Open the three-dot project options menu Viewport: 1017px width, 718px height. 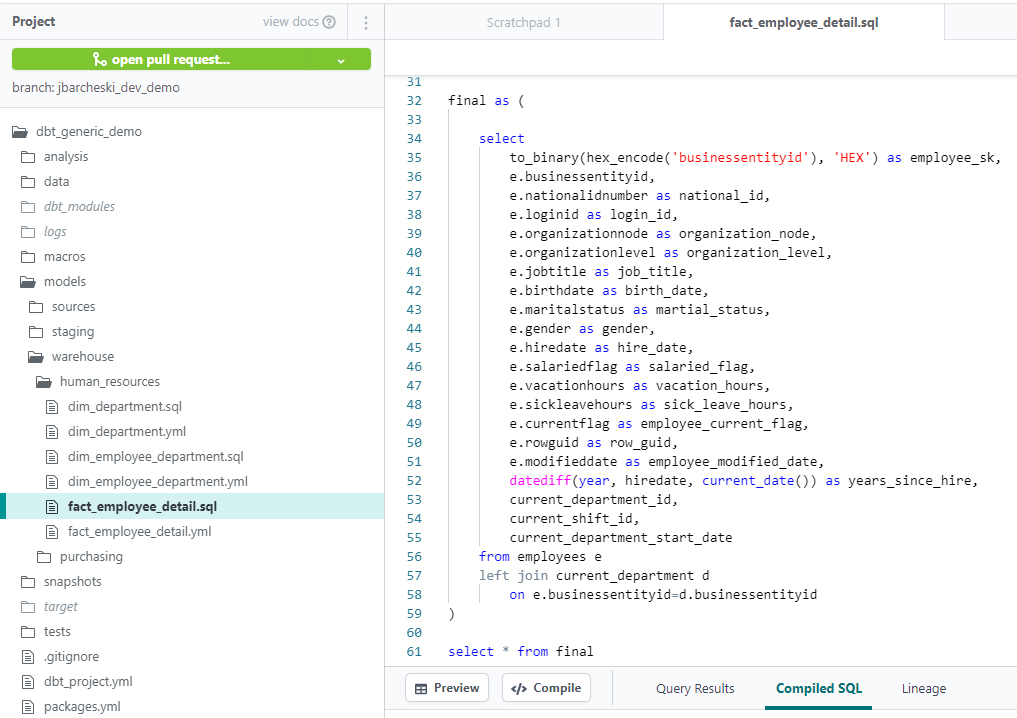pos(366,23)
